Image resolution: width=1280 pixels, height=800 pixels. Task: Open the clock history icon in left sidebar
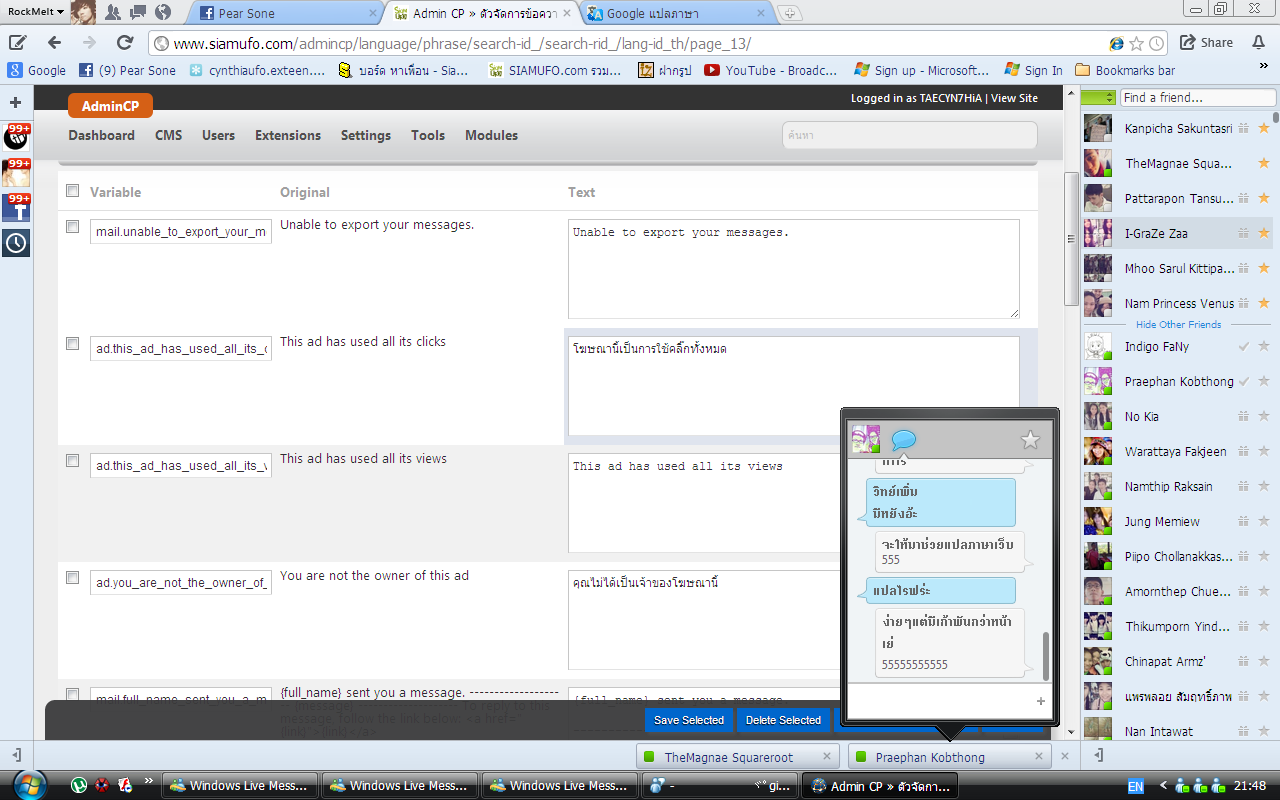pyautogui.click(x=16, y=242)
